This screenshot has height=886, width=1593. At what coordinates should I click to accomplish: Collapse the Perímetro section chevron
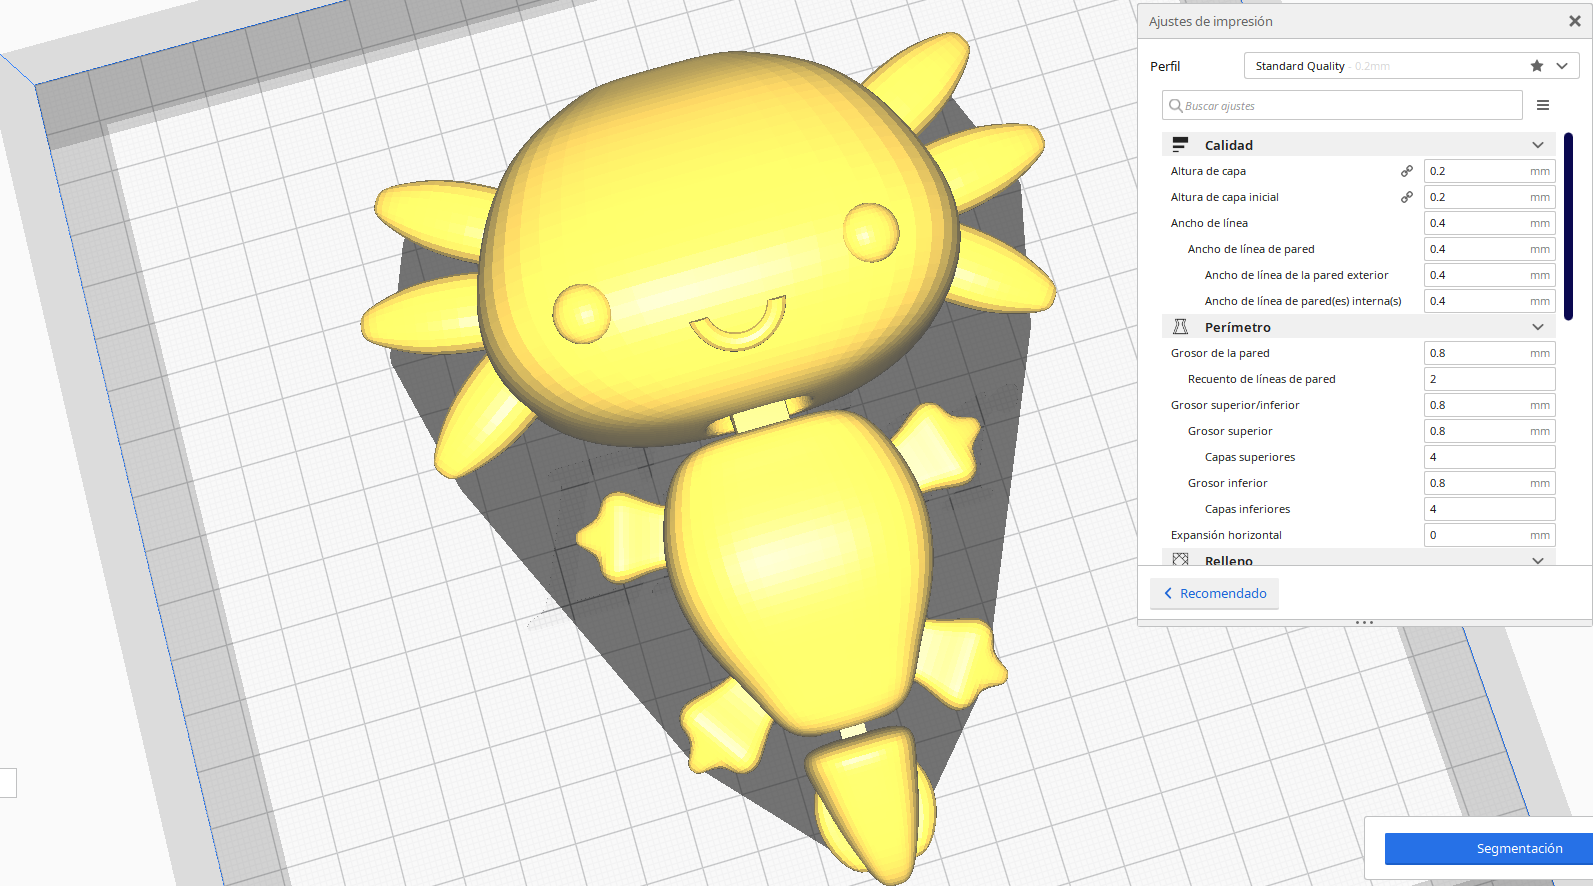click(x=1538, y=327)
